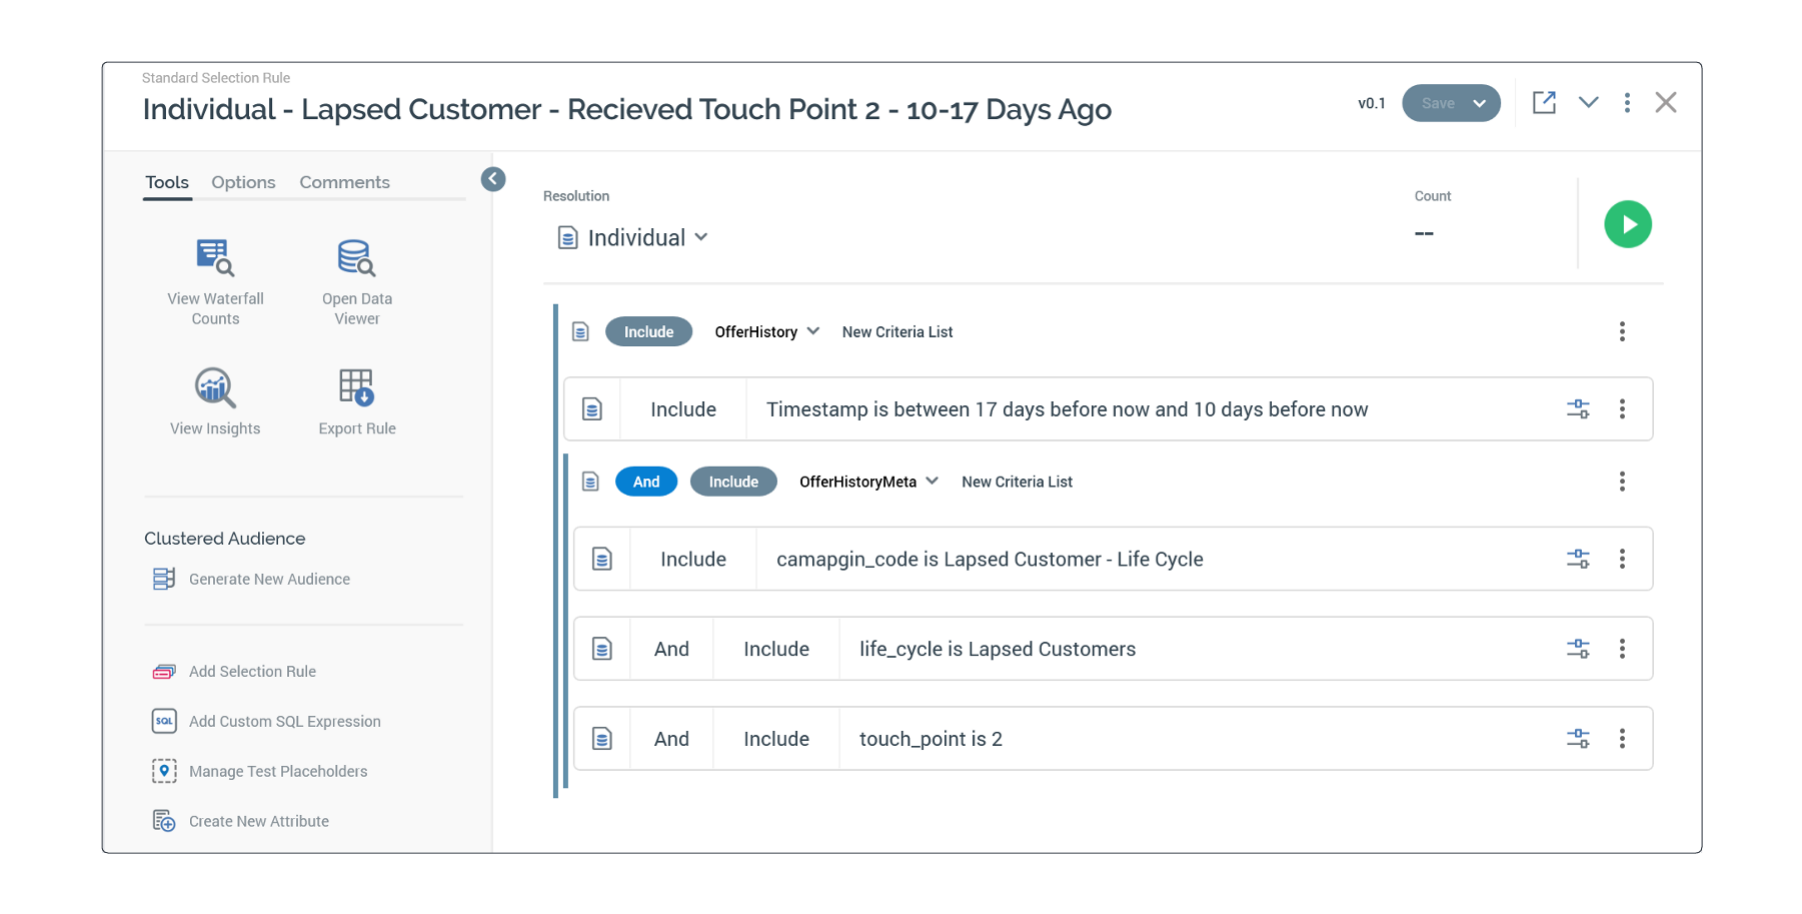Switch to the Options tab
This screenshot has width=1802, height=914.
pyautogui.click(x=243, y=182)
